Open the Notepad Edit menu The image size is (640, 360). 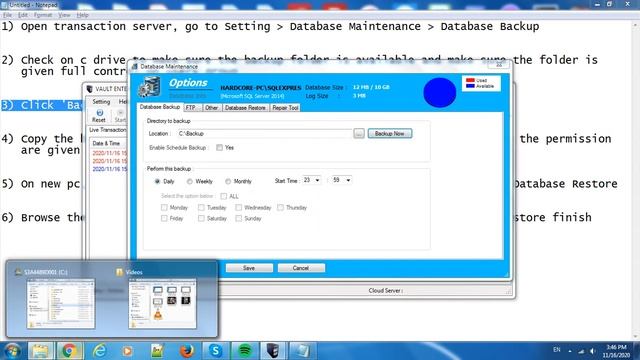(23, 15)
